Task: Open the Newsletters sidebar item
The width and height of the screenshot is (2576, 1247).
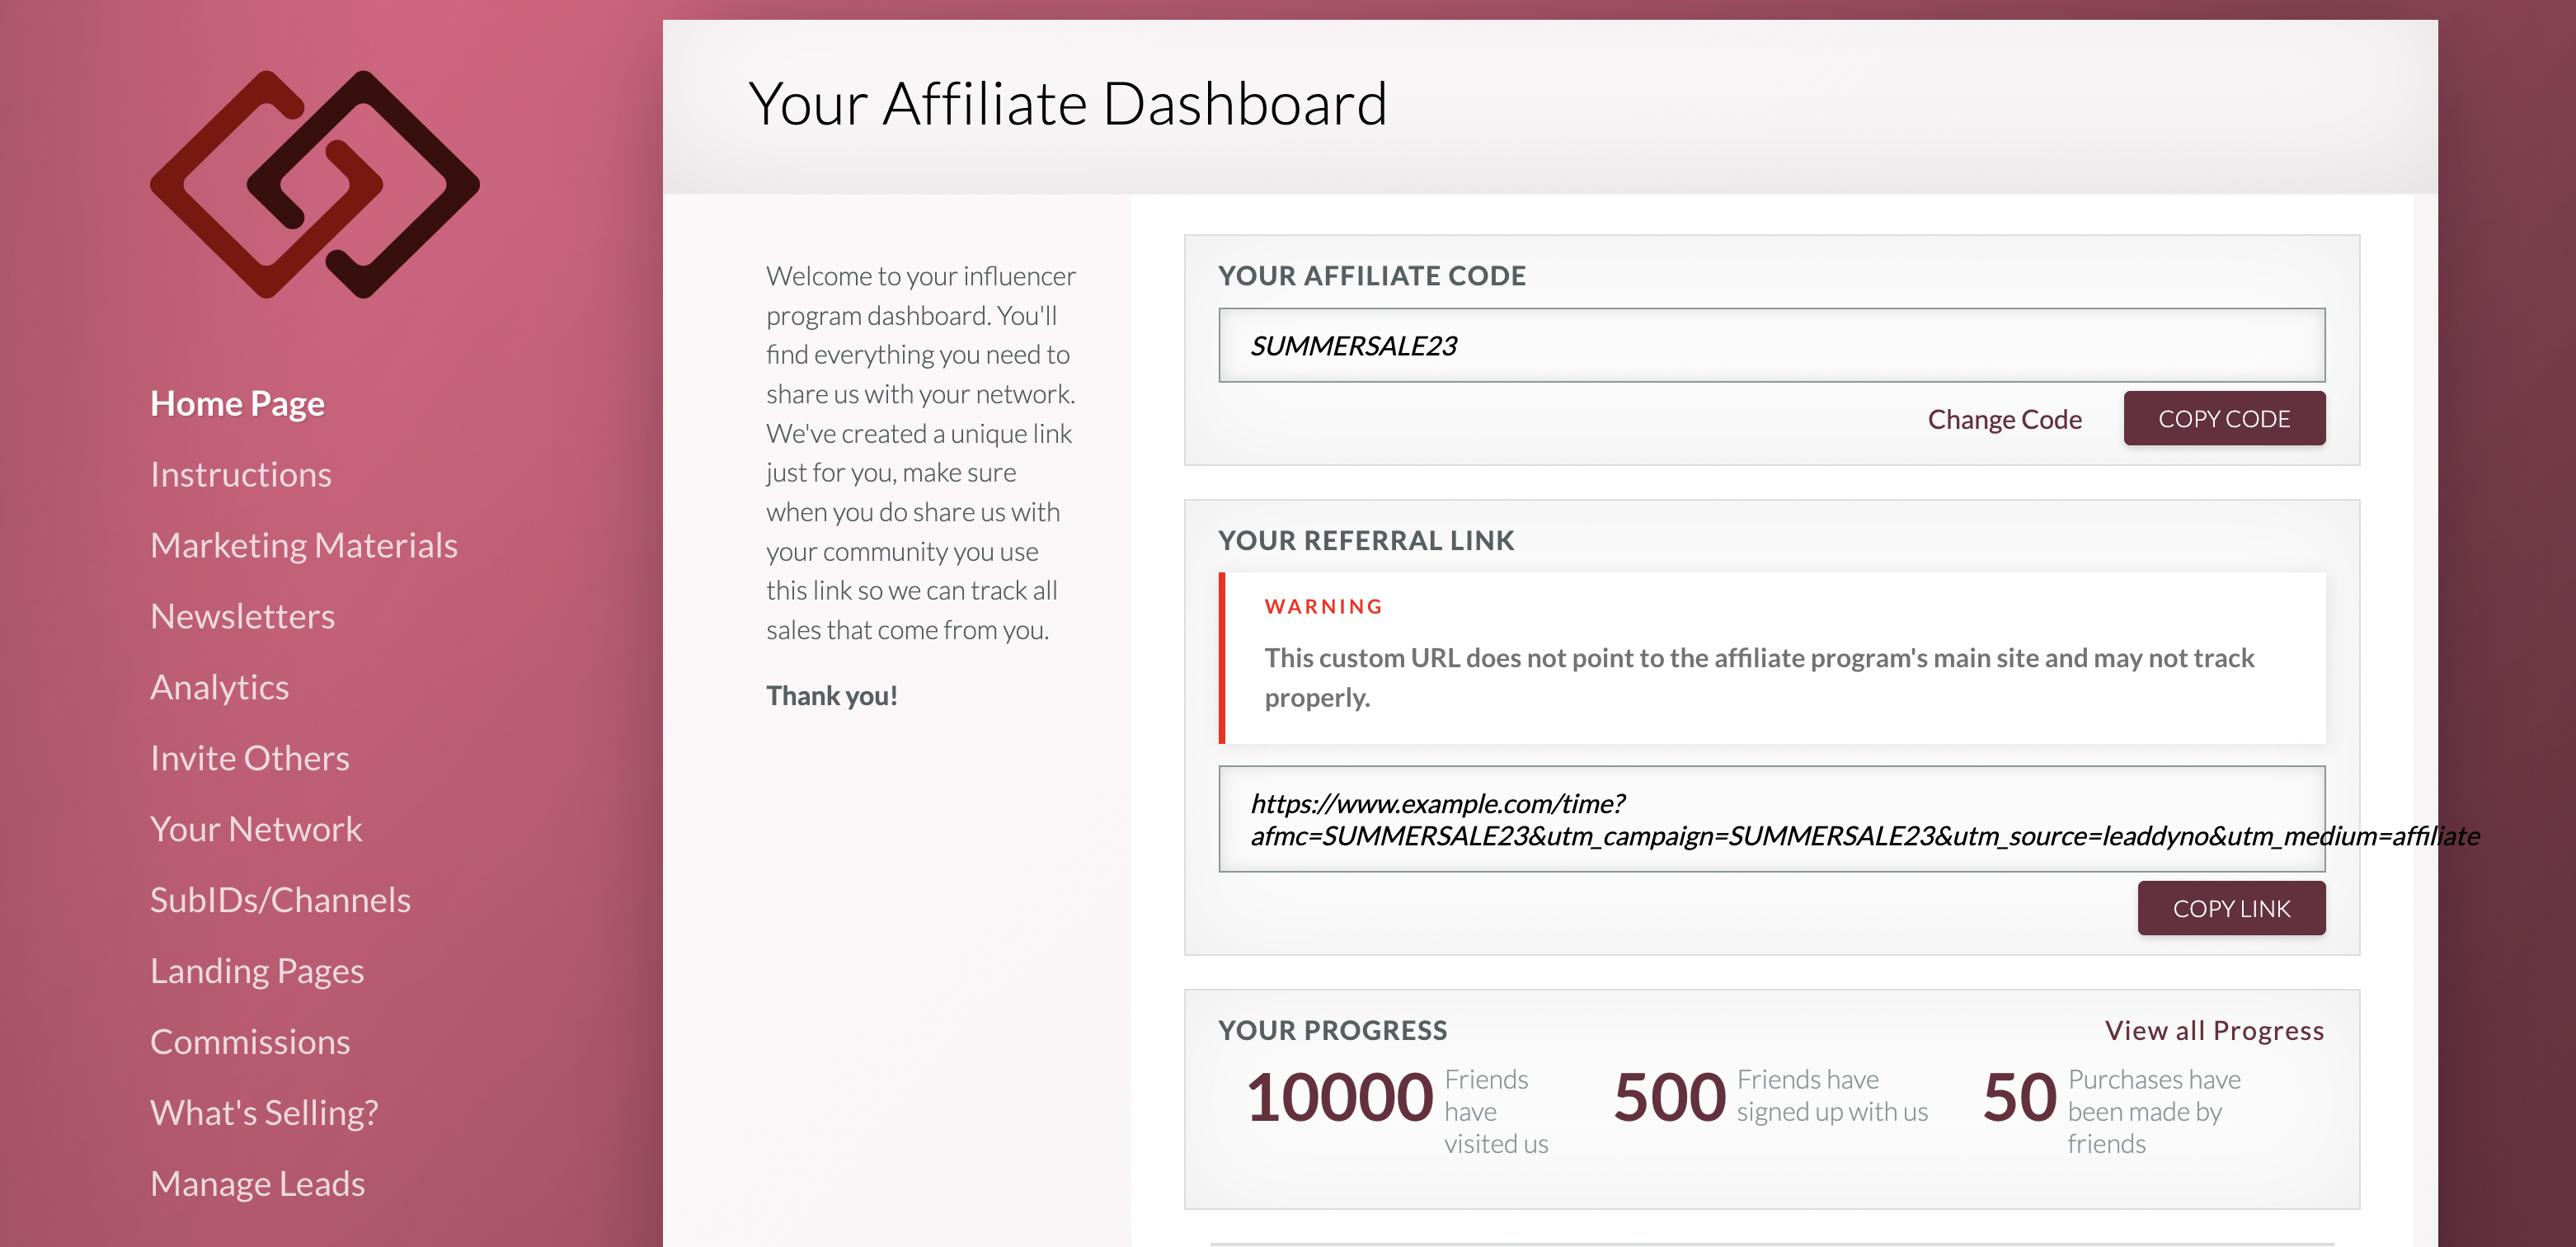Action: (243, 614)
